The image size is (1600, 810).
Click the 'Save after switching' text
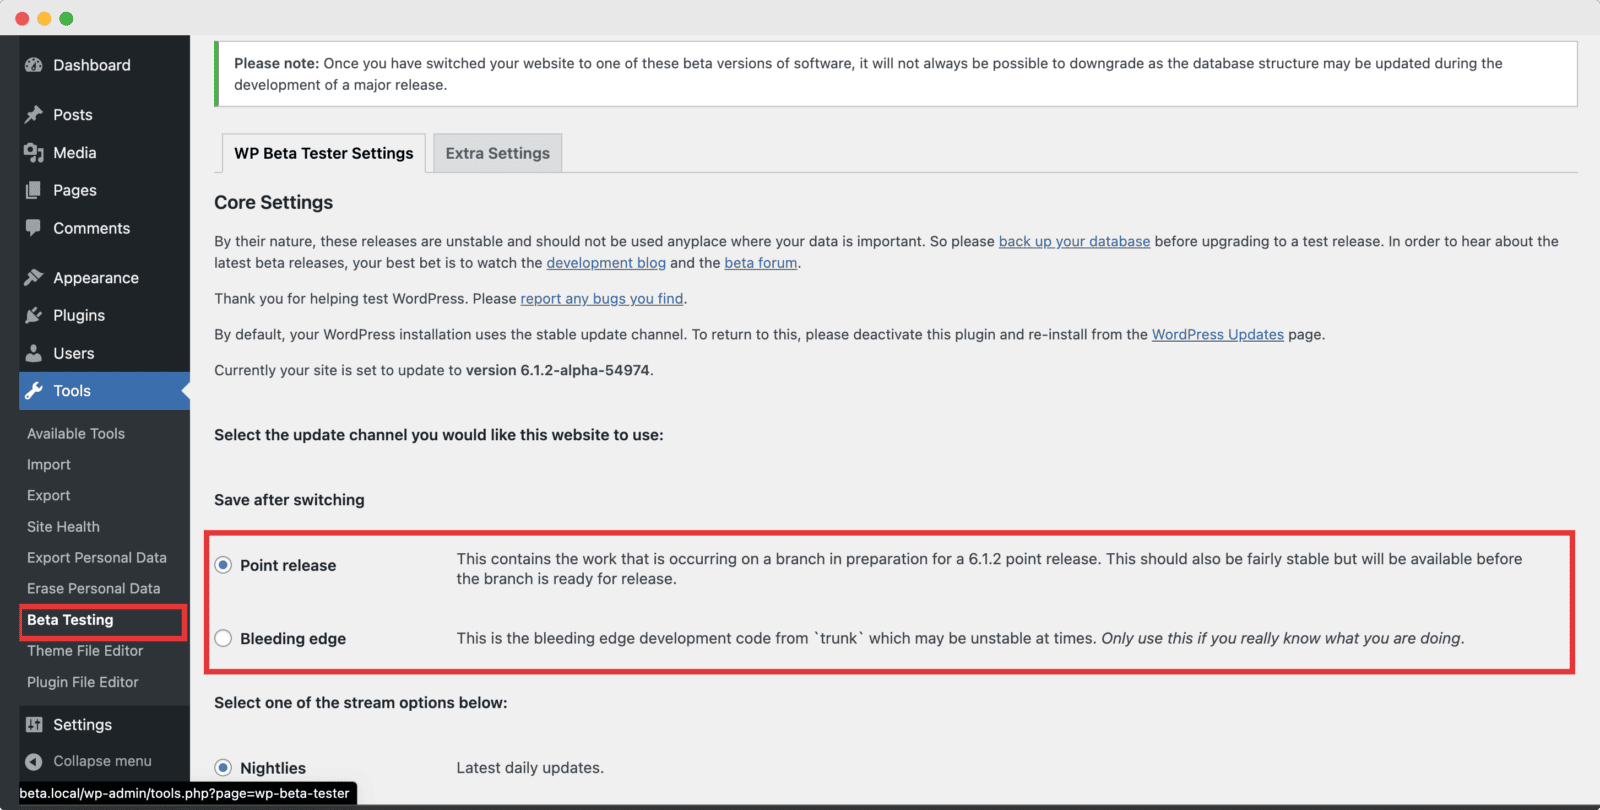289,500
